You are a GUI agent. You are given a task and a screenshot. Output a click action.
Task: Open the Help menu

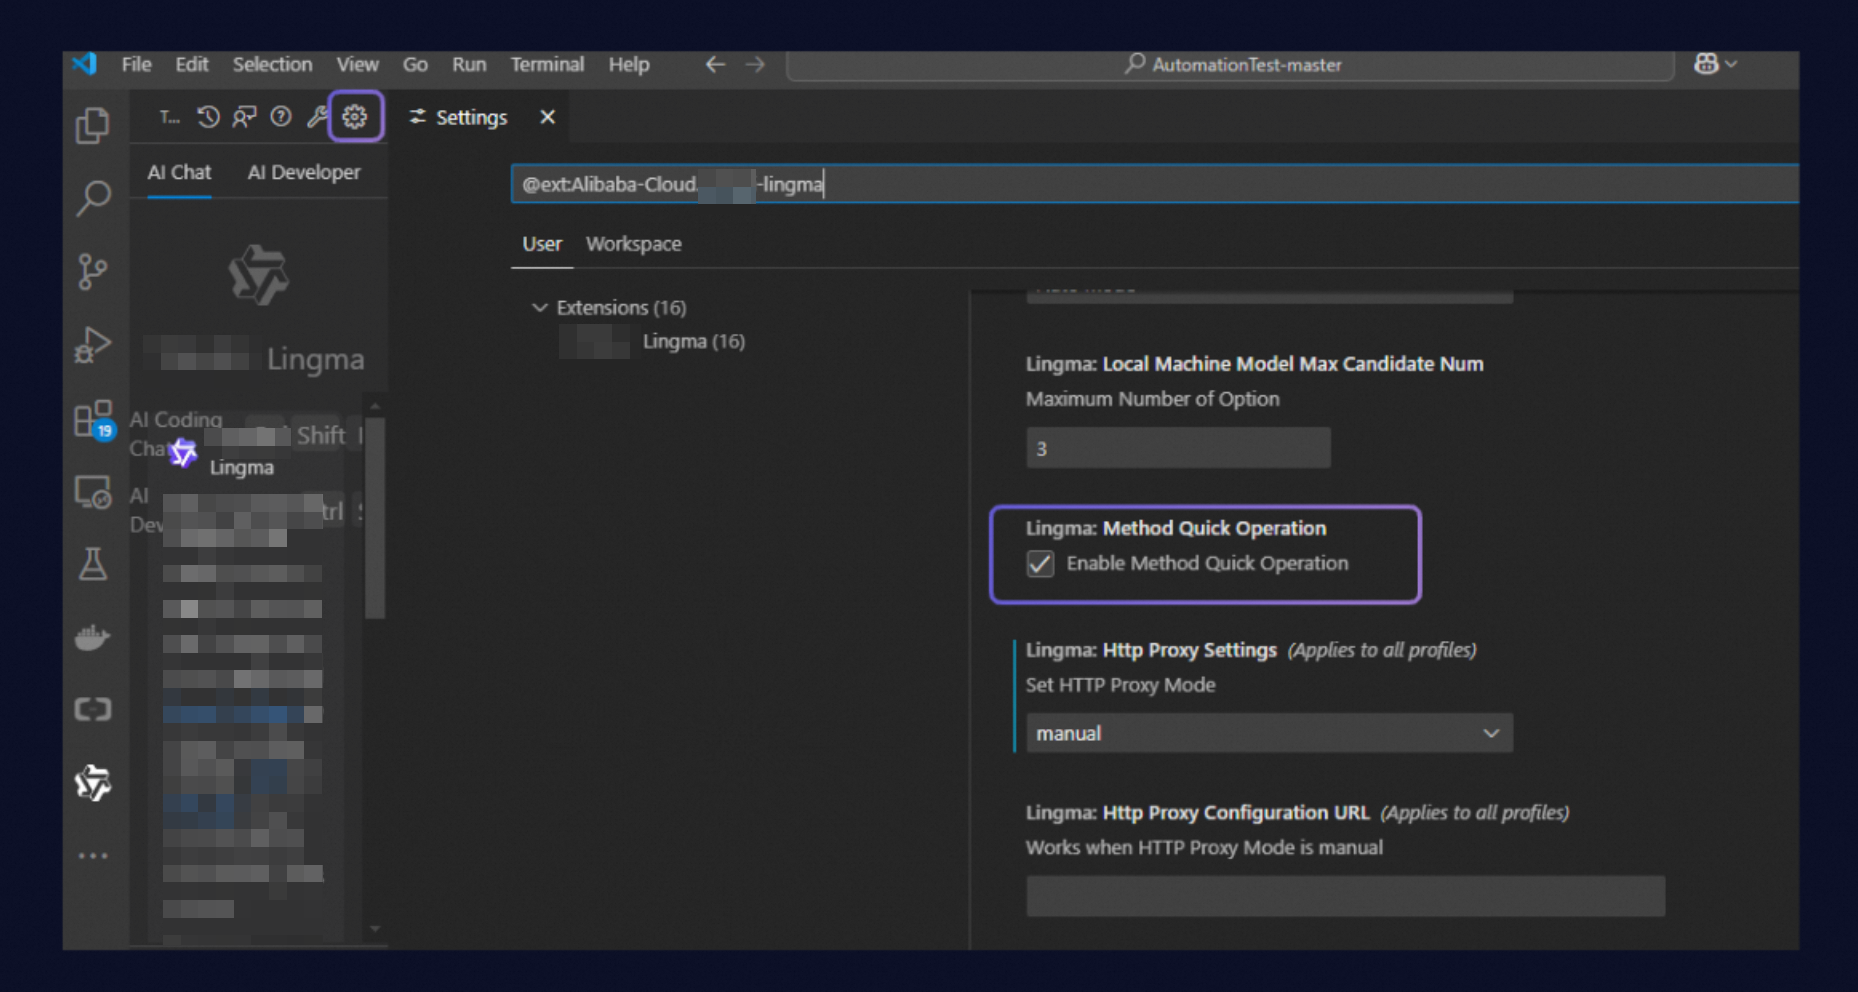click(x=629, y=65)
